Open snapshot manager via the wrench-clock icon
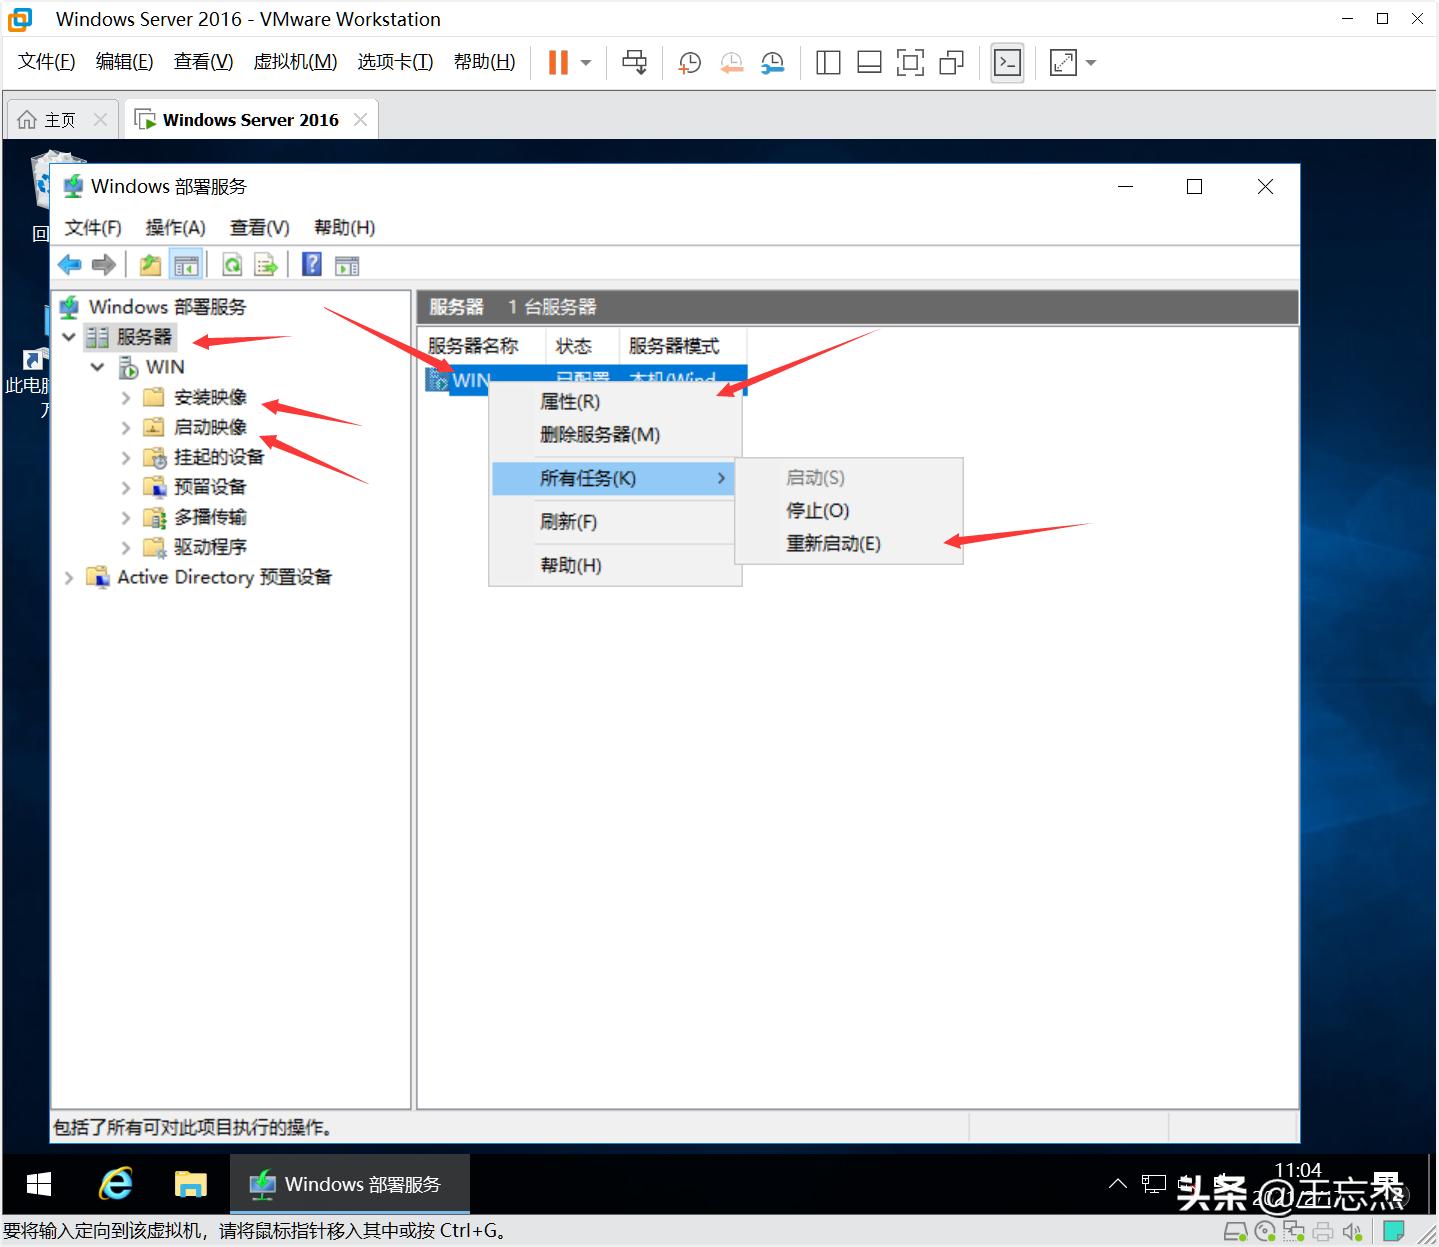The image size is (1439, 1247). click(772, 62)
